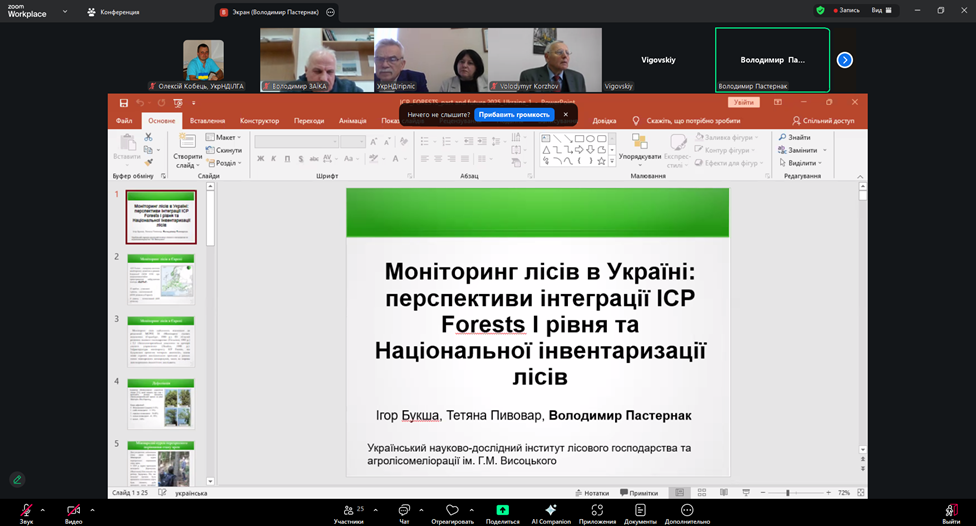Click Прибавить громкость button
The height and width of the screenshot is (526, 976).
pos(514,114)
